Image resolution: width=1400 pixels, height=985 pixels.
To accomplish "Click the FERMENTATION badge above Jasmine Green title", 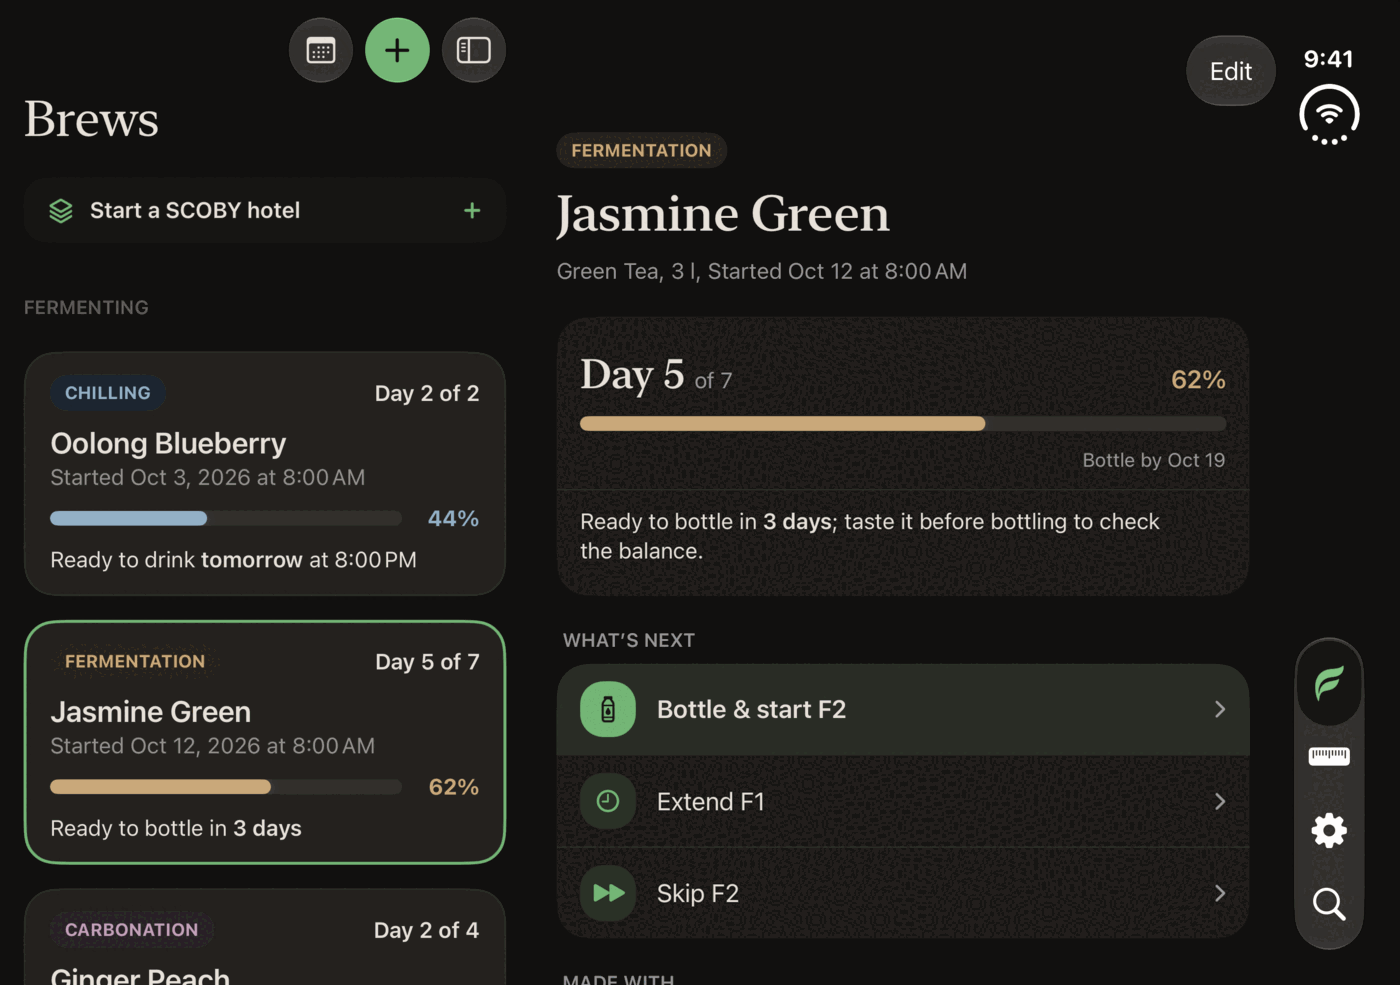I will (x=641, y=151).
